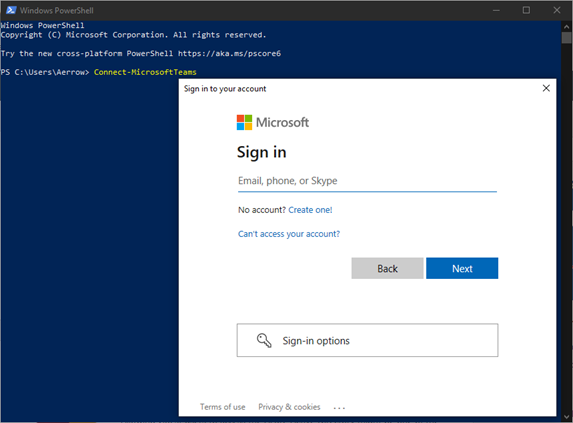The width and height of the screenshot is (573, 423).
Task: Open Terms of use link
Action: [223, 407]
